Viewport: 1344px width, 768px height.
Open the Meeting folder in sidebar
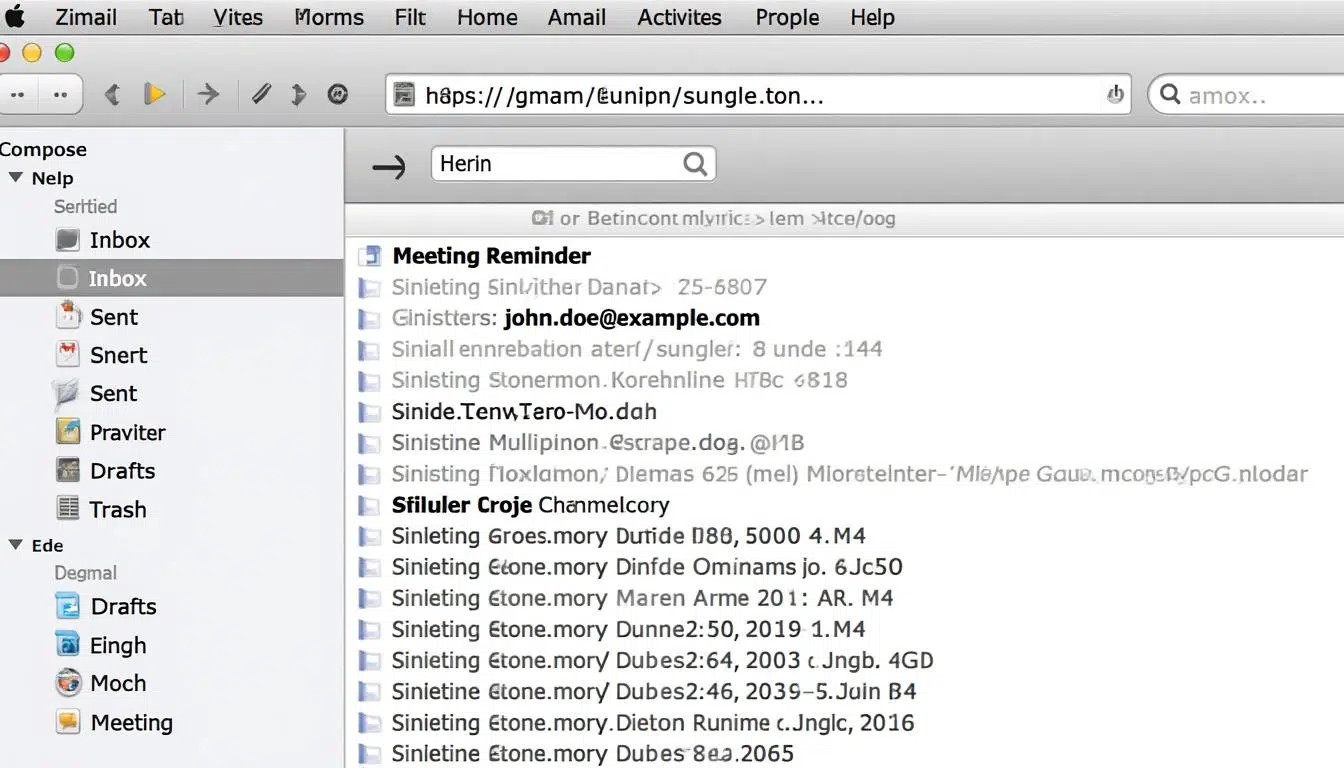click(x=131, y=722)
